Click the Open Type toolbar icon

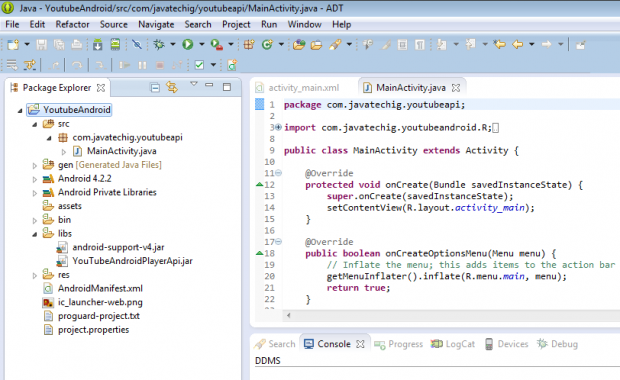(x=299, y=45)
